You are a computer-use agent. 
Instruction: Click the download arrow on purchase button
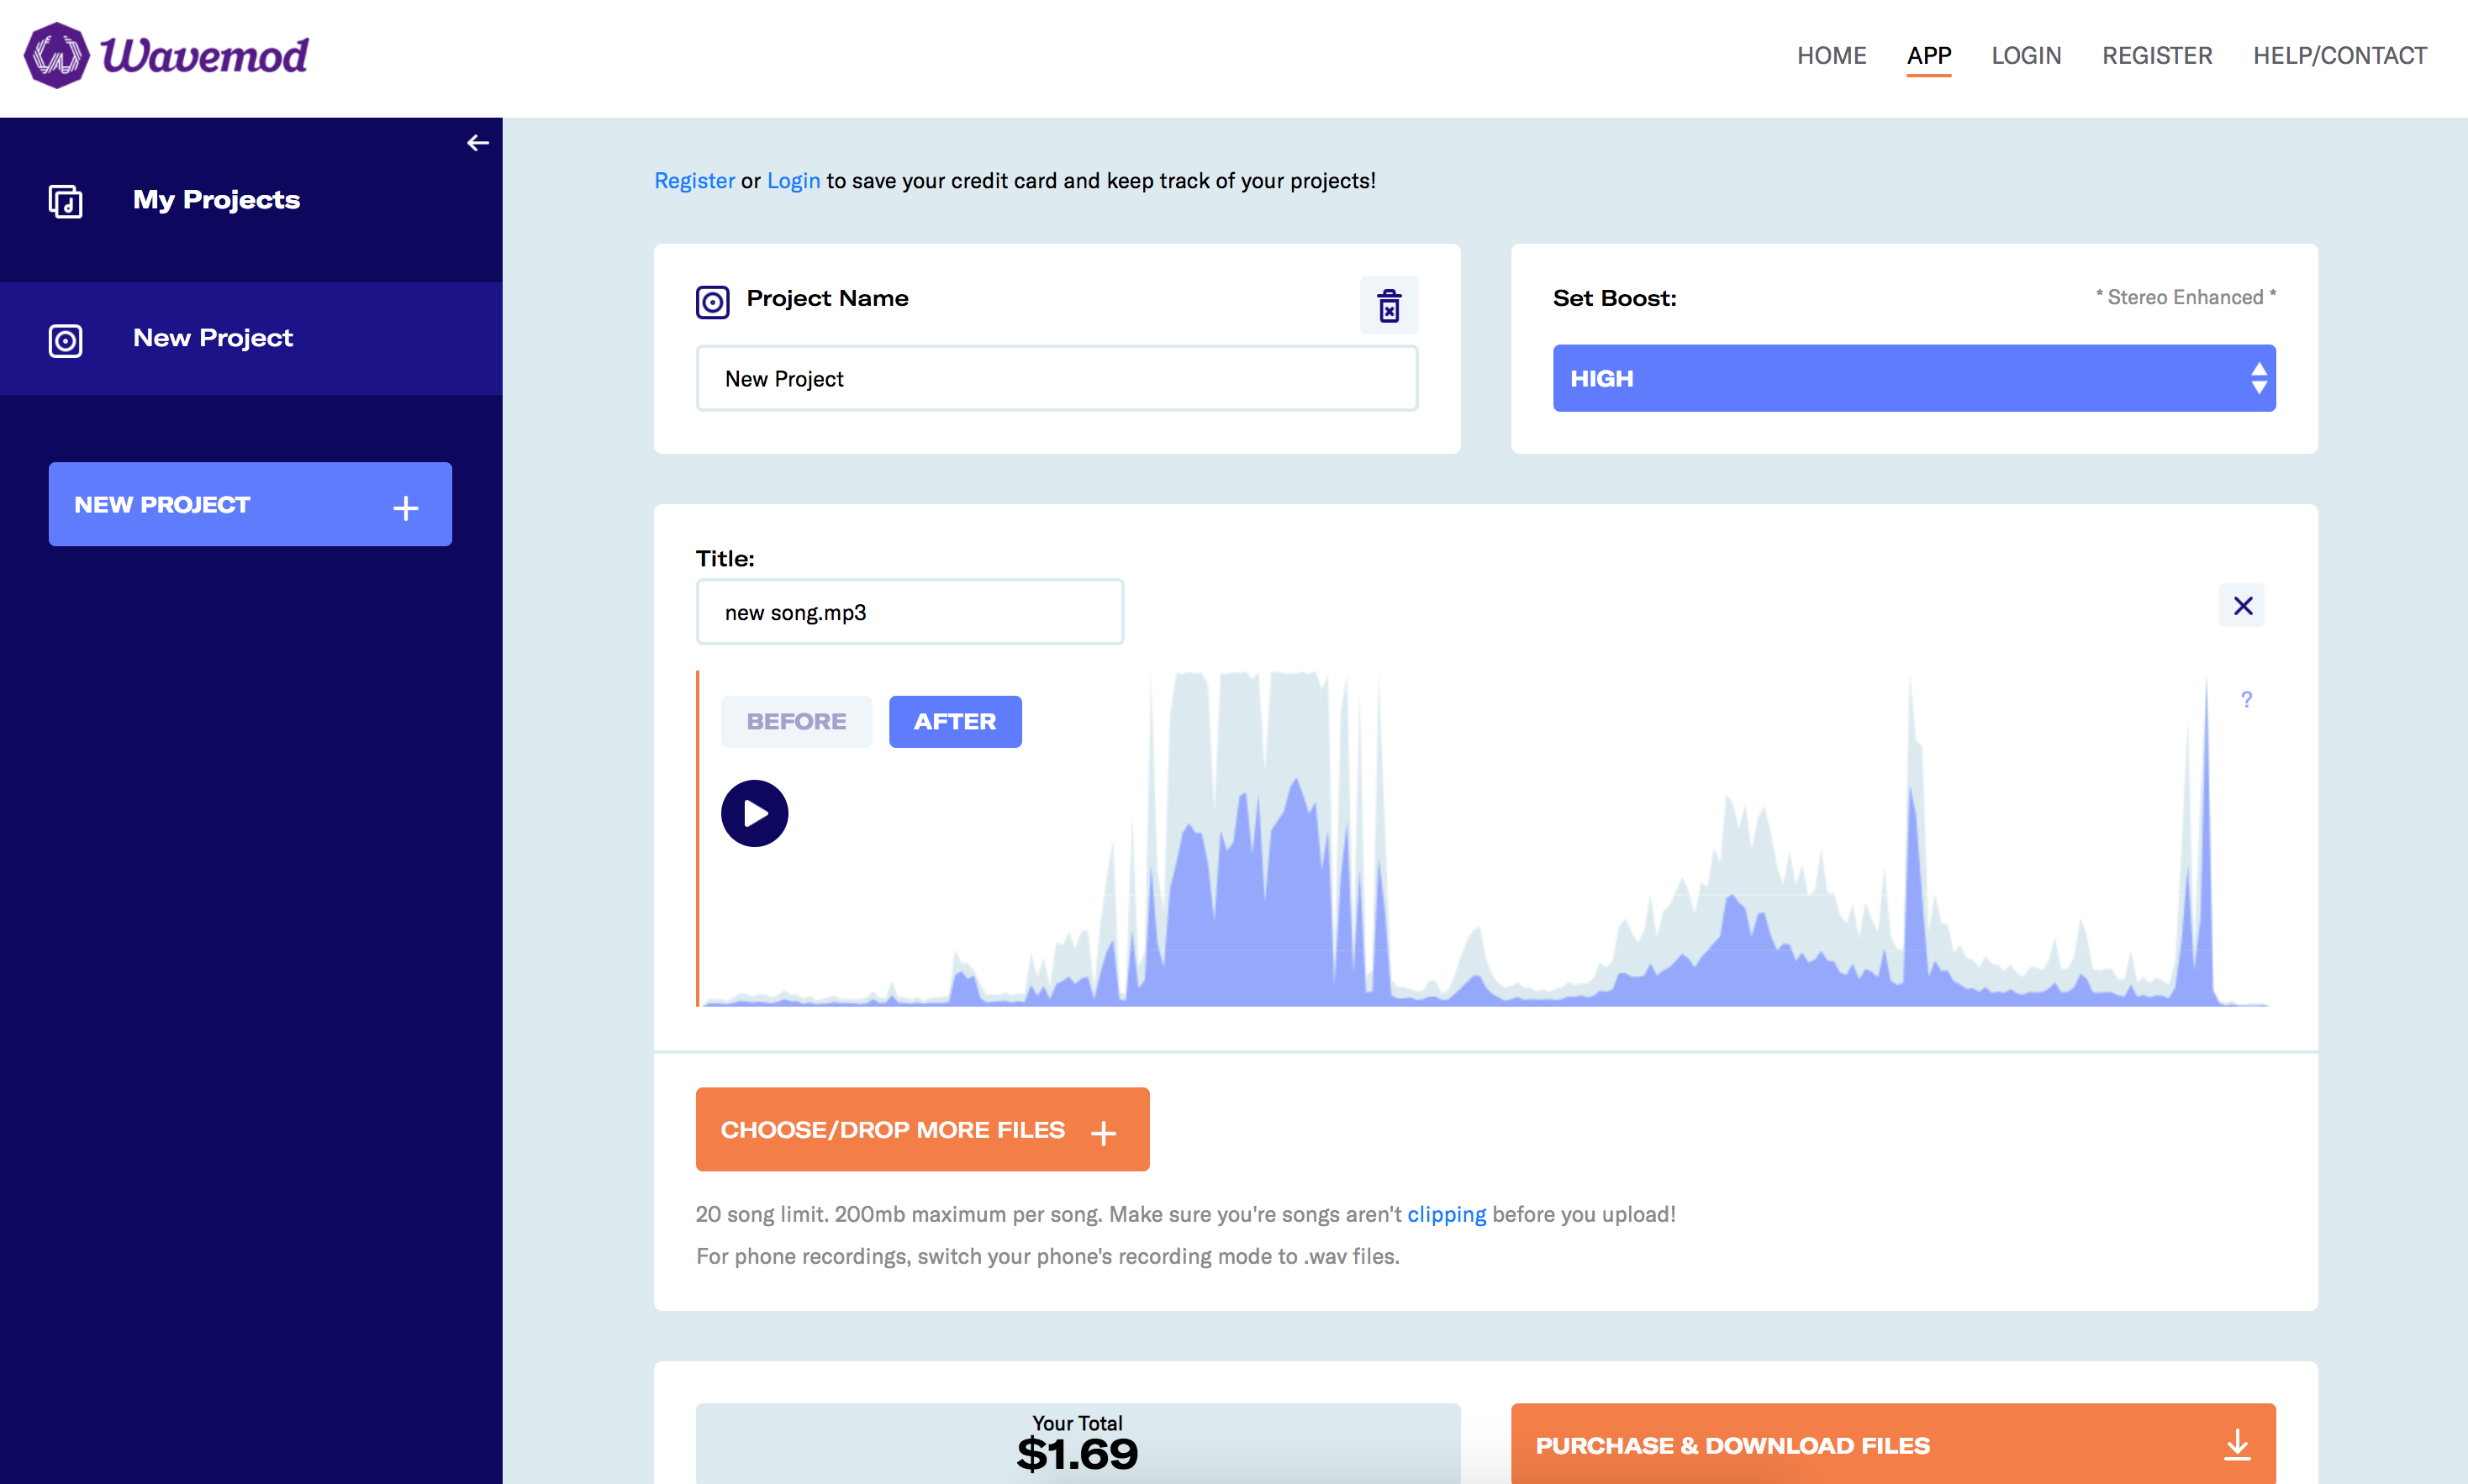tap(2236, 1445)
